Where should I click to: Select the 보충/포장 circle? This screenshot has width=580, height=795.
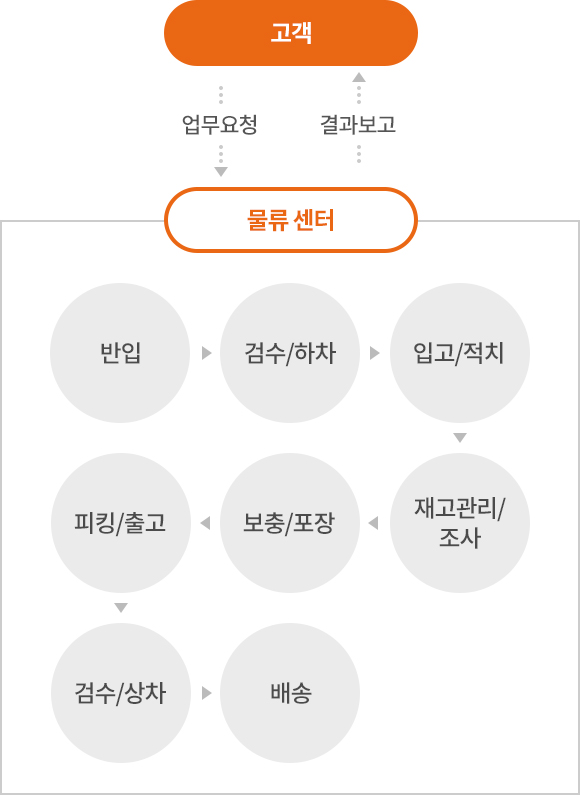coord(290,523)
